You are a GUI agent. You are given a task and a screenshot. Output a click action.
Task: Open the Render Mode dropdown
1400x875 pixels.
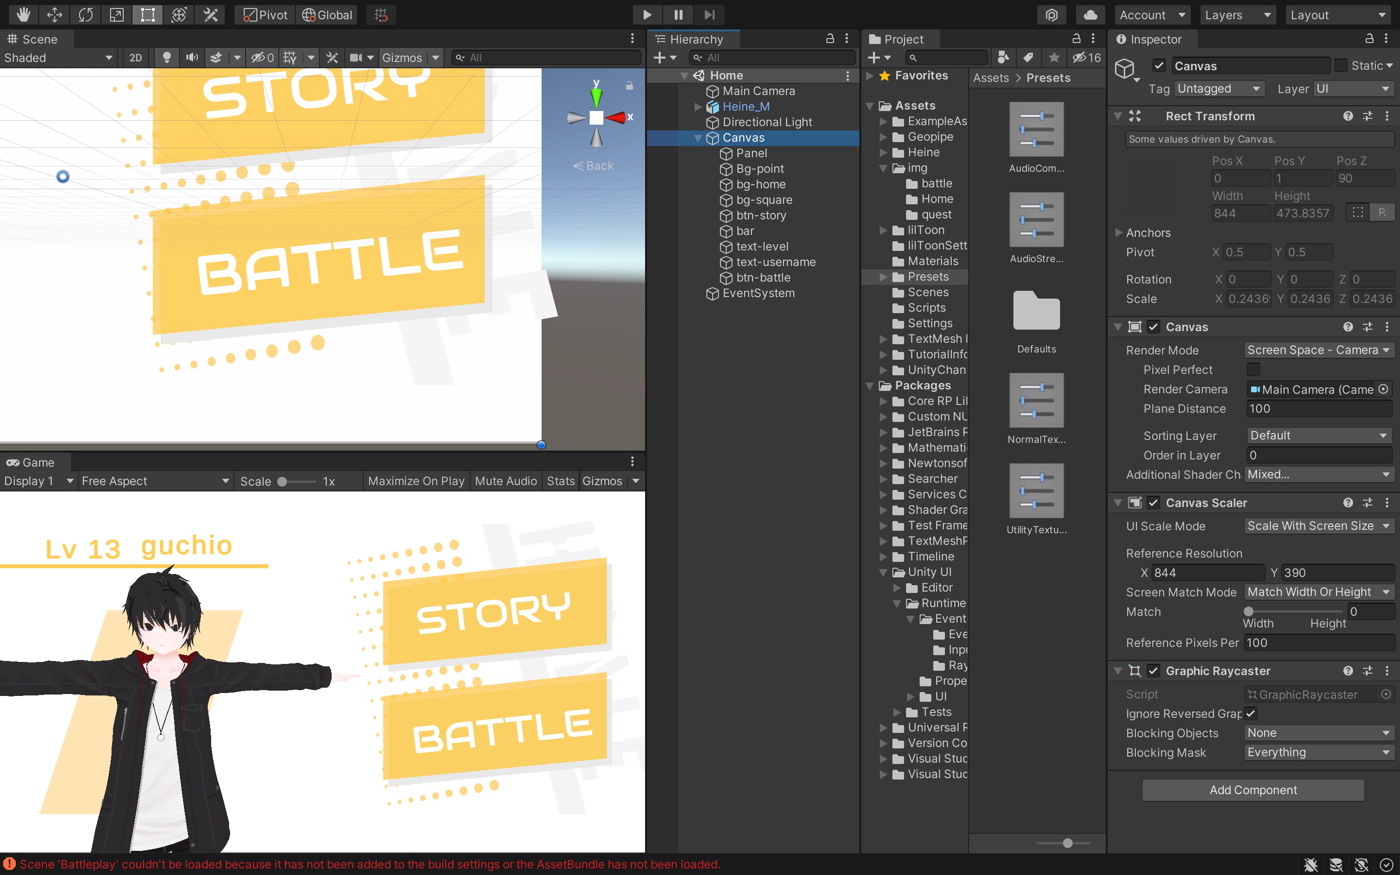tap(1318, 349)
